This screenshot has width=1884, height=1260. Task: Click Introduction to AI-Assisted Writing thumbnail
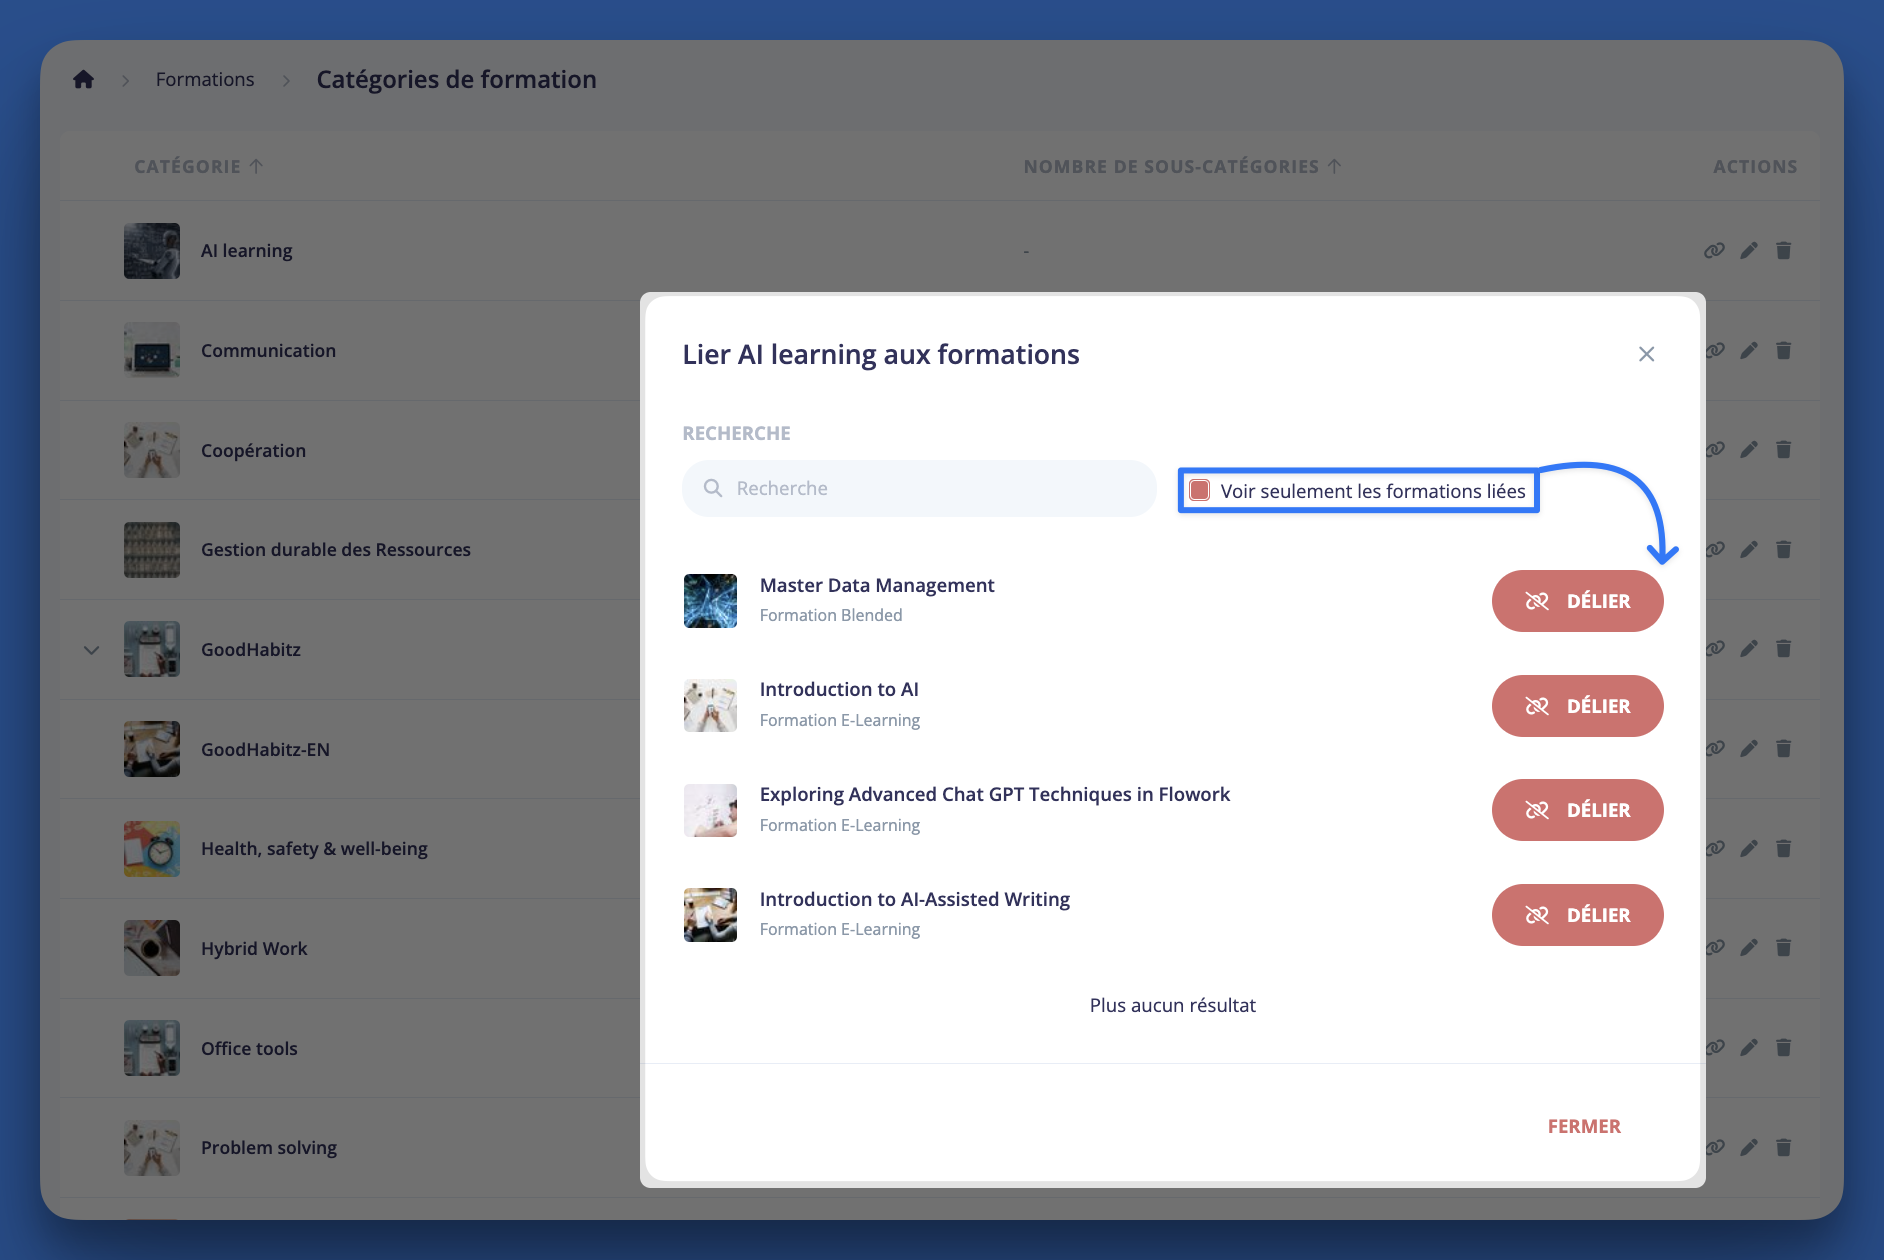point(710,915)
